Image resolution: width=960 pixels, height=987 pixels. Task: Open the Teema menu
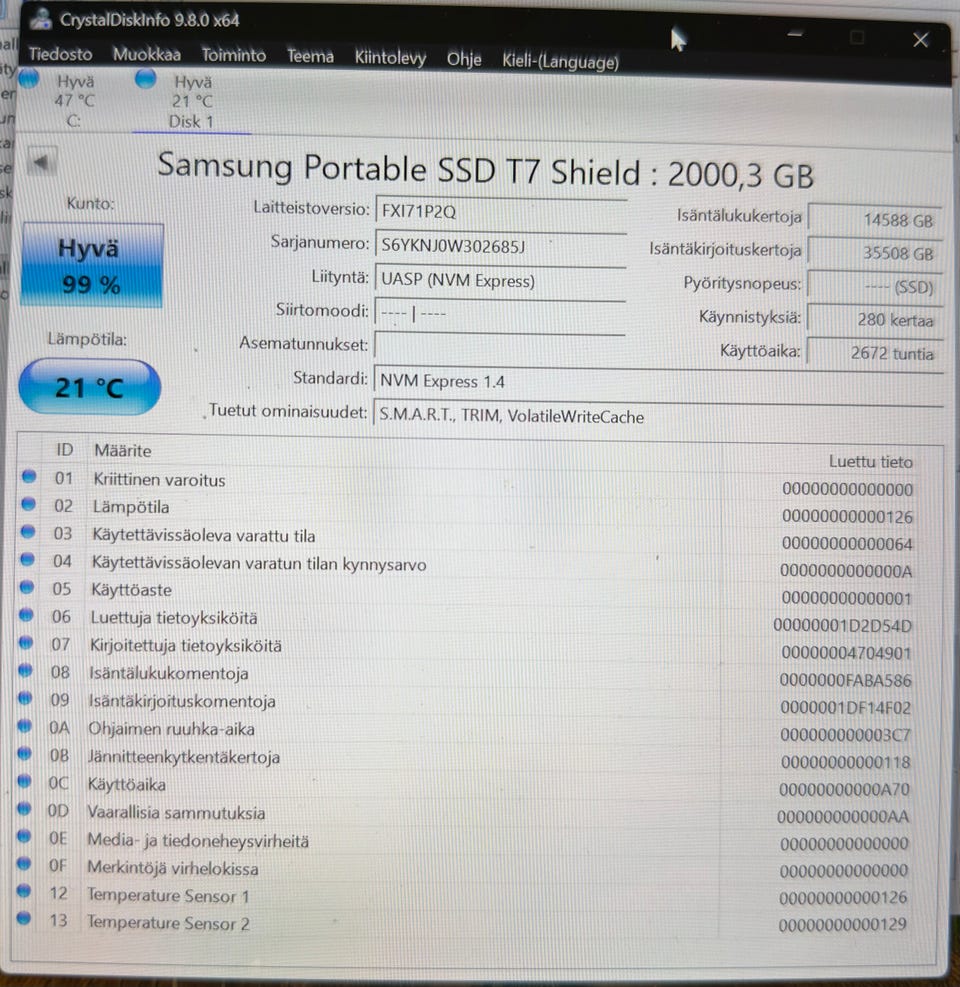310,56
